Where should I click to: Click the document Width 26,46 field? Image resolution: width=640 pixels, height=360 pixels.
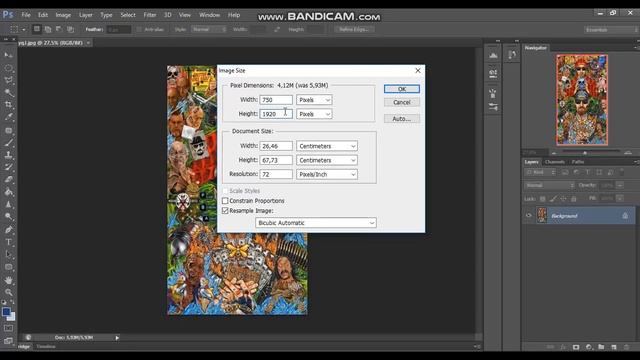click(x=276, y=146)
